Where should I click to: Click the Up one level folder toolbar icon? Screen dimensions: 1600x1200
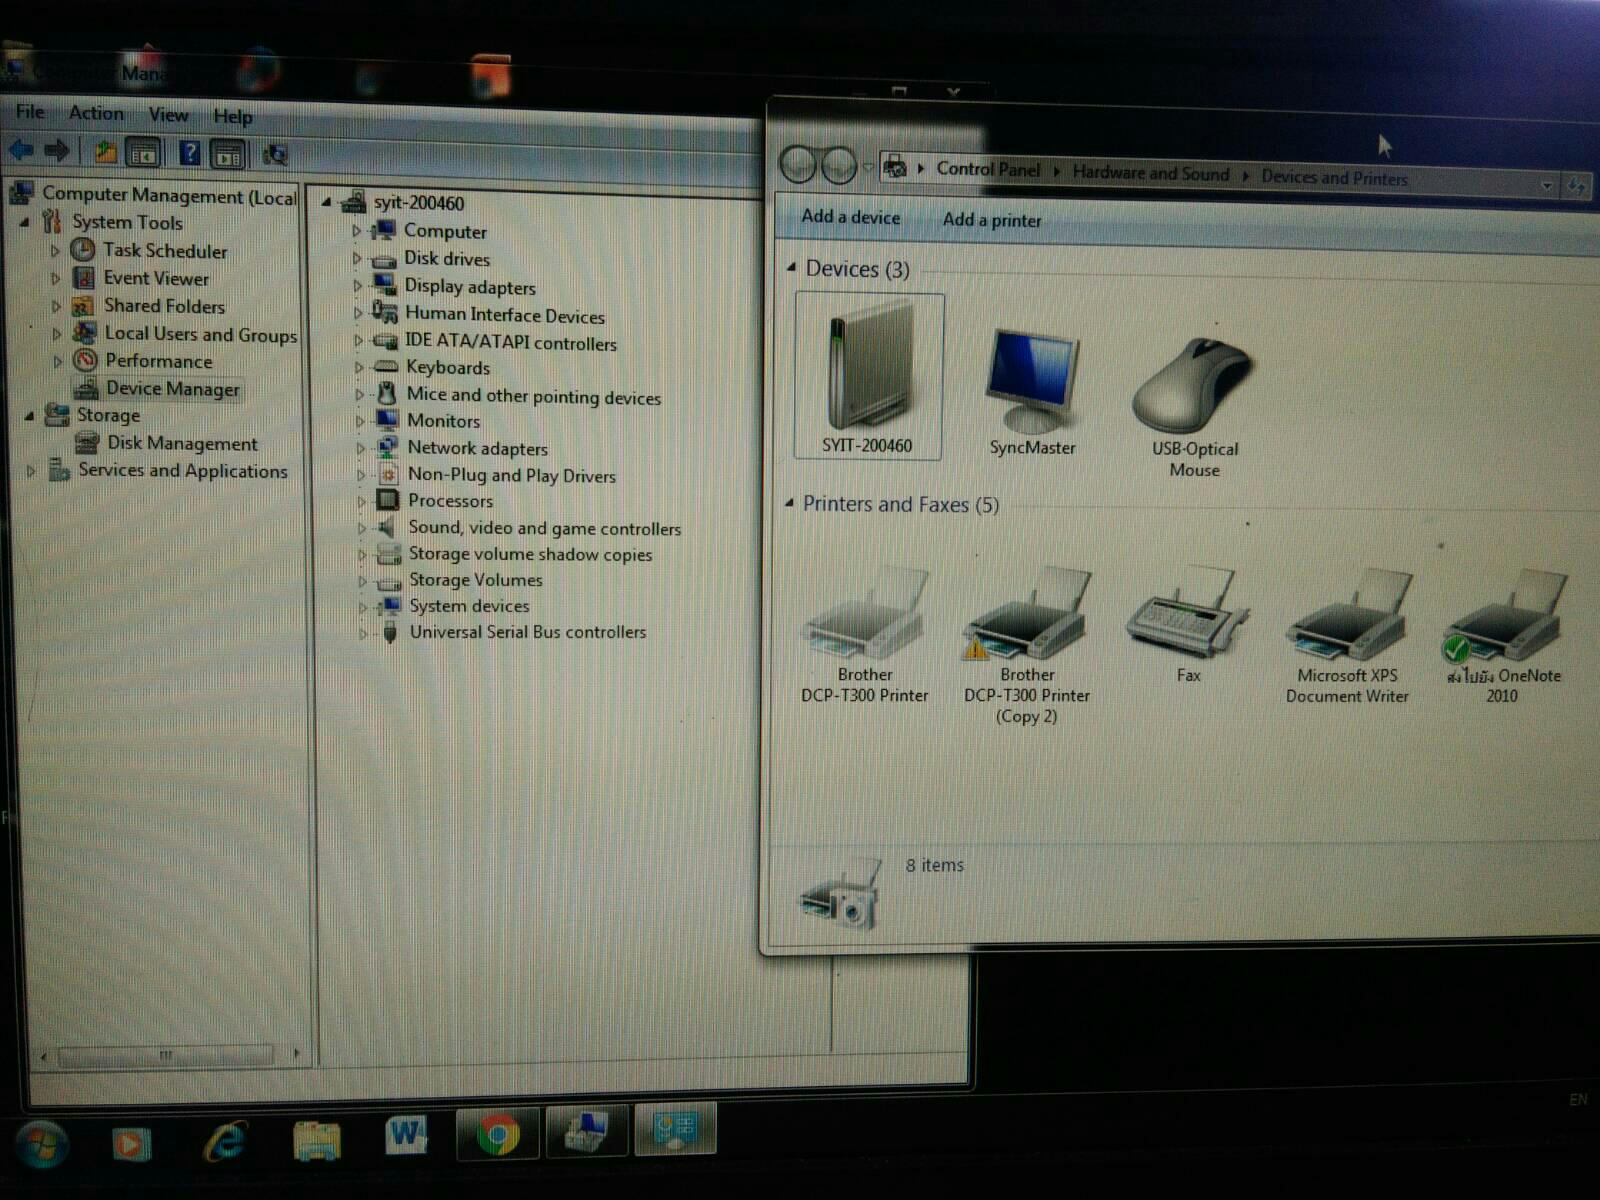(x=106, y=152)
